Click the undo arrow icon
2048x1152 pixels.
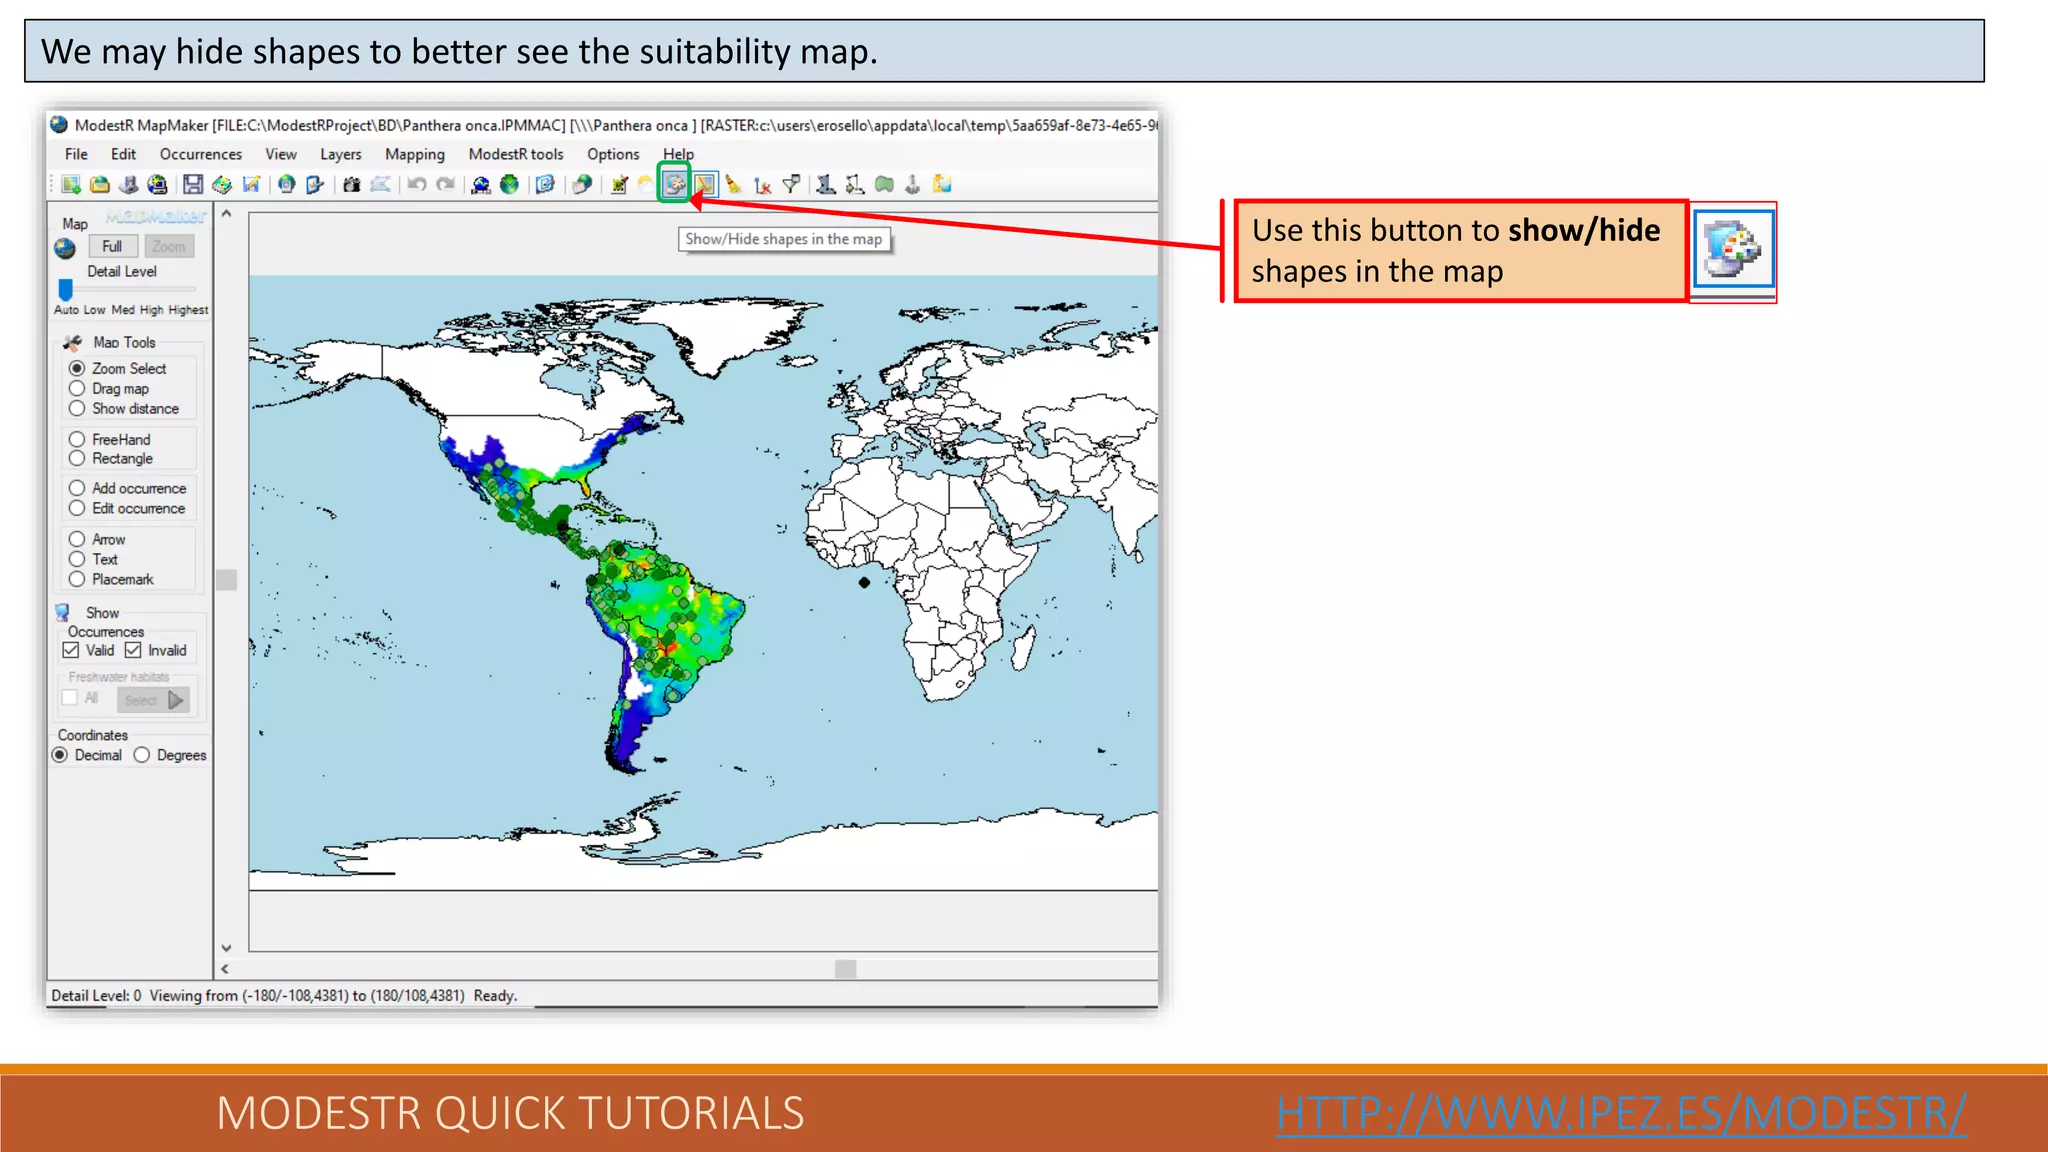[x=417, y=184]
